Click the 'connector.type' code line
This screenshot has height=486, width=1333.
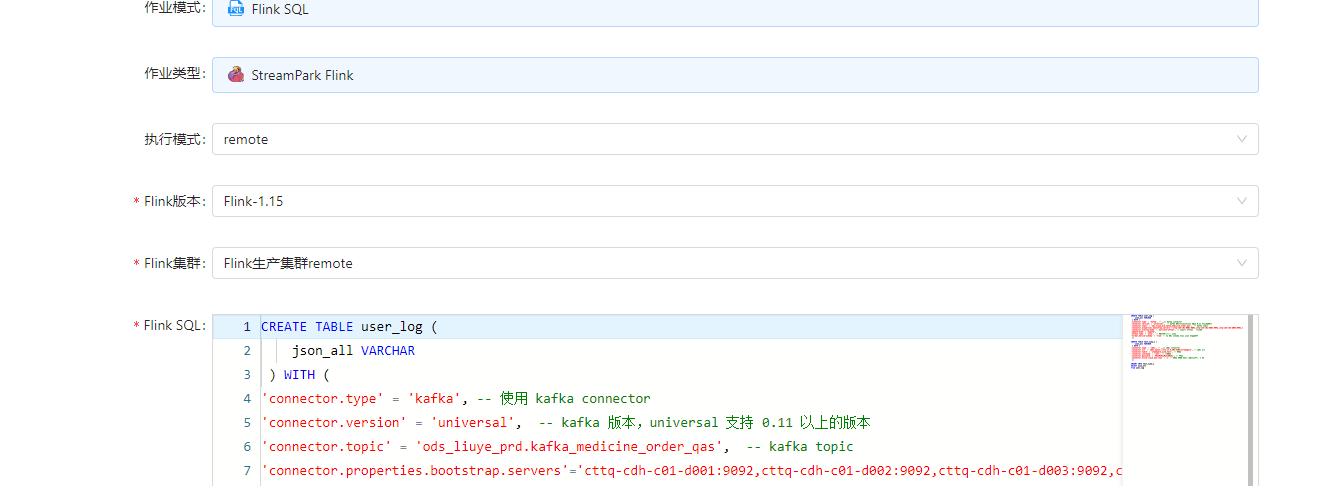point(456,398)
